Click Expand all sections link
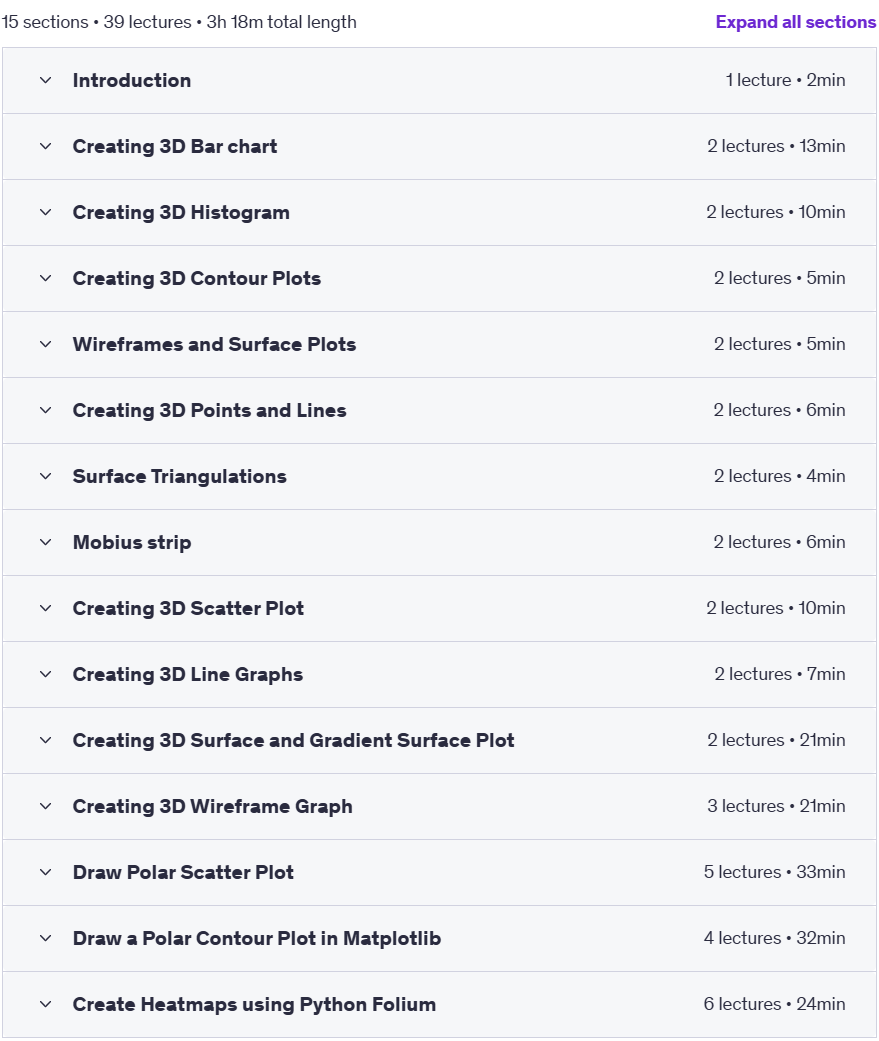Image resolution: width=879 pixels, height=1041 pixels. pyautogui.click(x=795, y=22)
